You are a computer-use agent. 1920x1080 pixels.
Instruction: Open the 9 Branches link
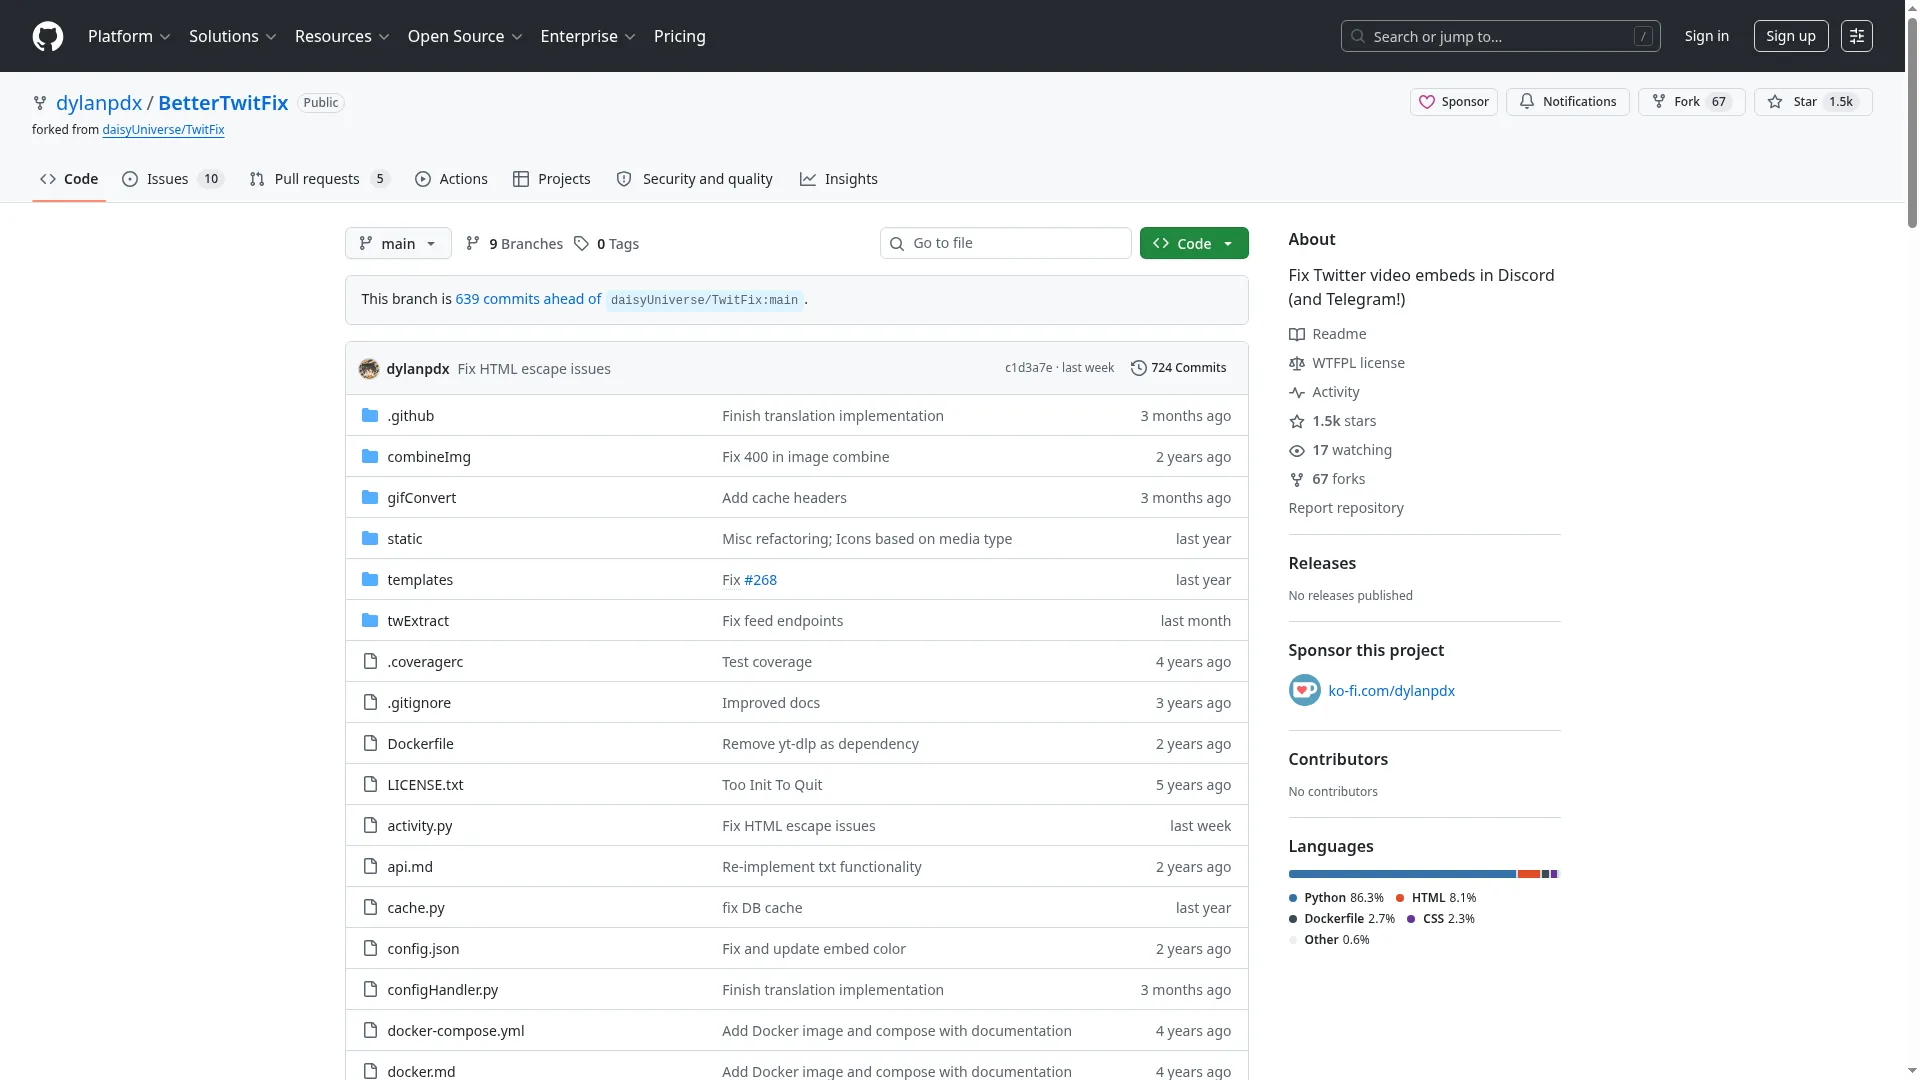coord(514,244)
